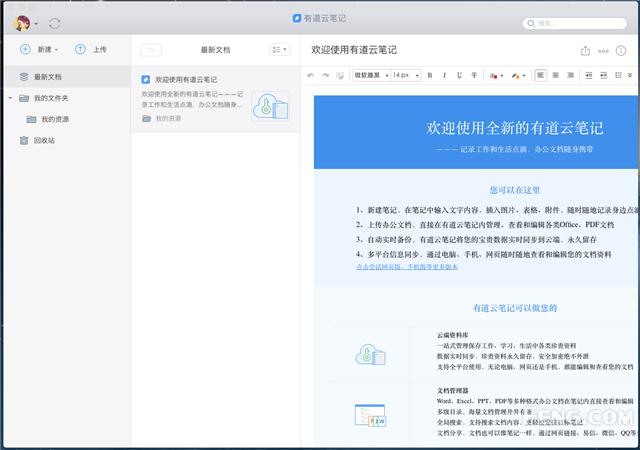The height and width of the screenshot is (450, 640).
Task: Align text center
Action: click(556, 75)
